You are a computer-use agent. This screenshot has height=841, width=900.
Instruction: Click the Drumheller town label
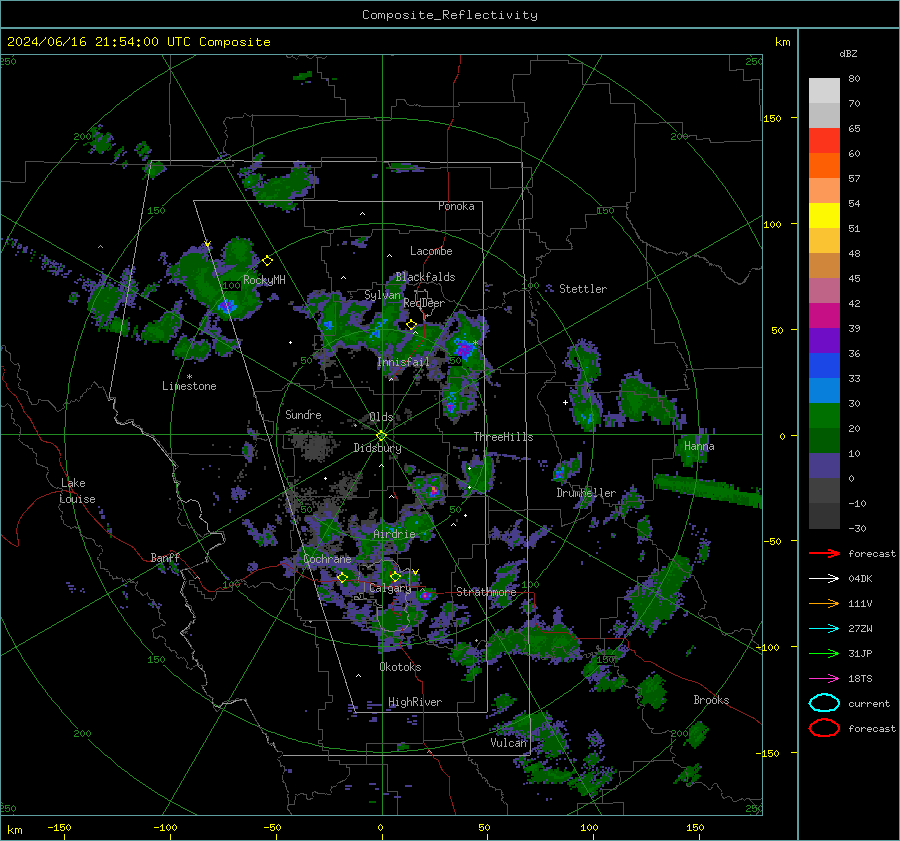586,493
